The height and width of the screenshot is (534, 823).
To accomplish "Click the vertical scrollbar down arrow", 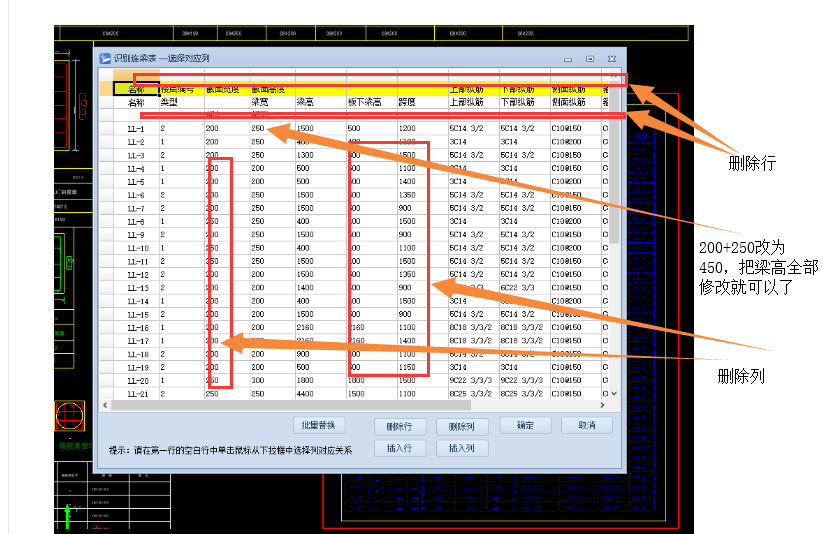I will 614,393.
